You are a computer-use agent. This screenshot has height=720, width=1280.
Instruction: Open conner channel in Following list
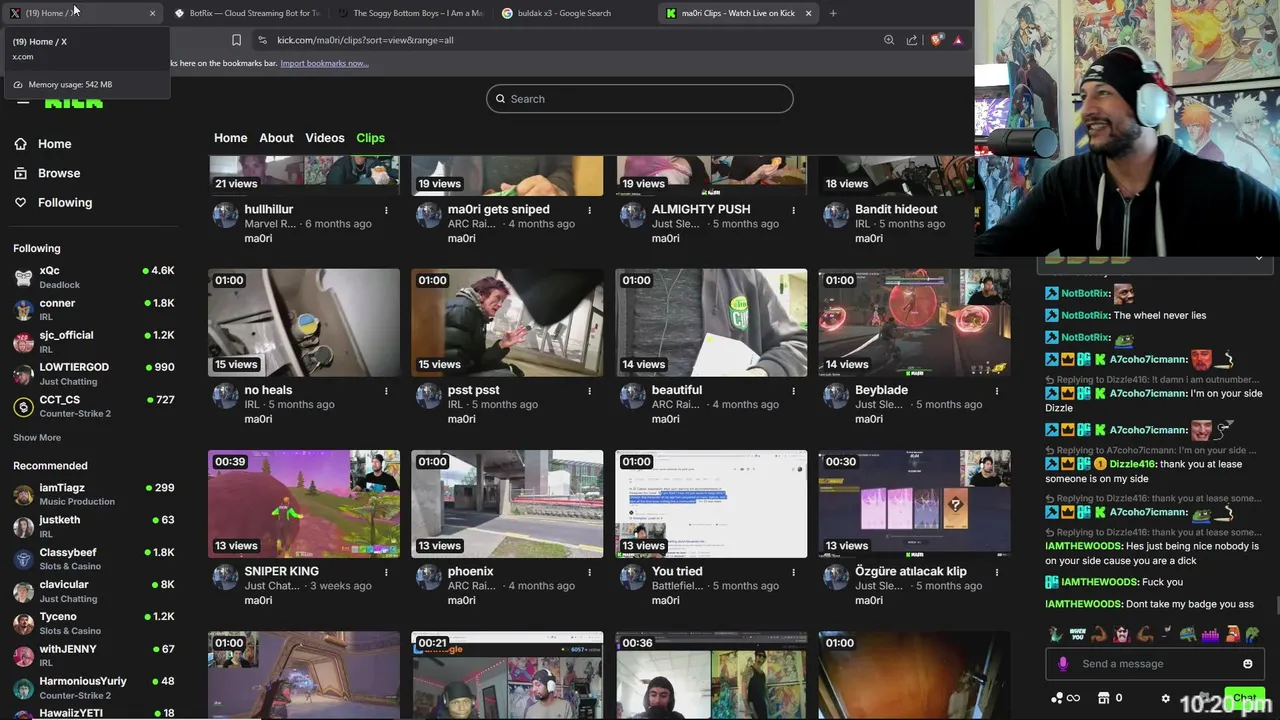[x=93, y=309]
